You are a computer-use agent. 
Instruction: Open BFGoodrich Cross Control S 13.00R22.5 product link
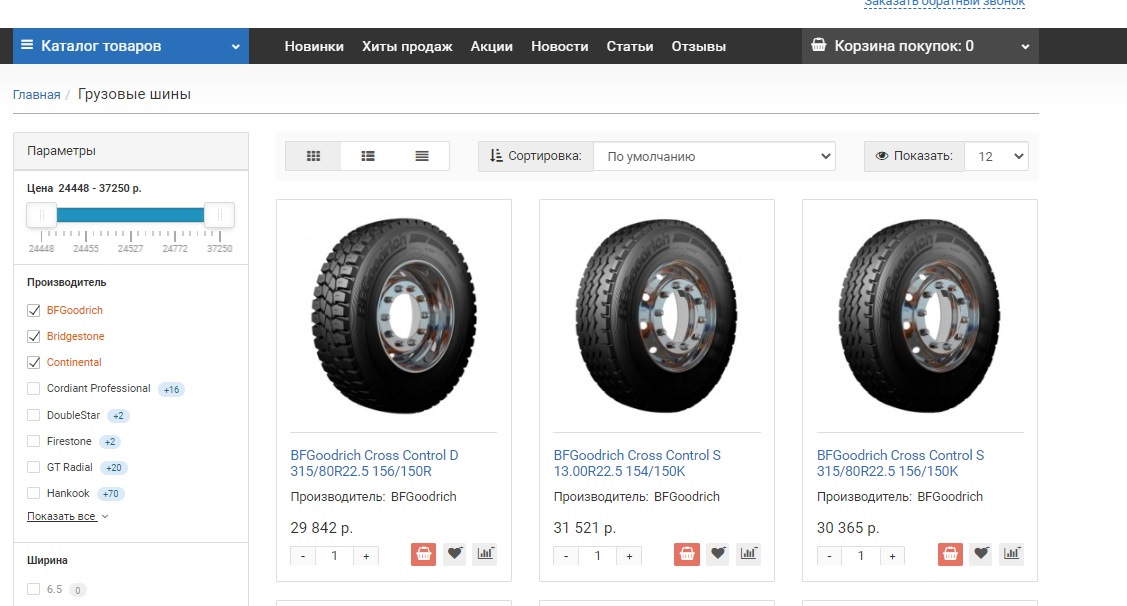pyautogui.click(x=637, y=463)
